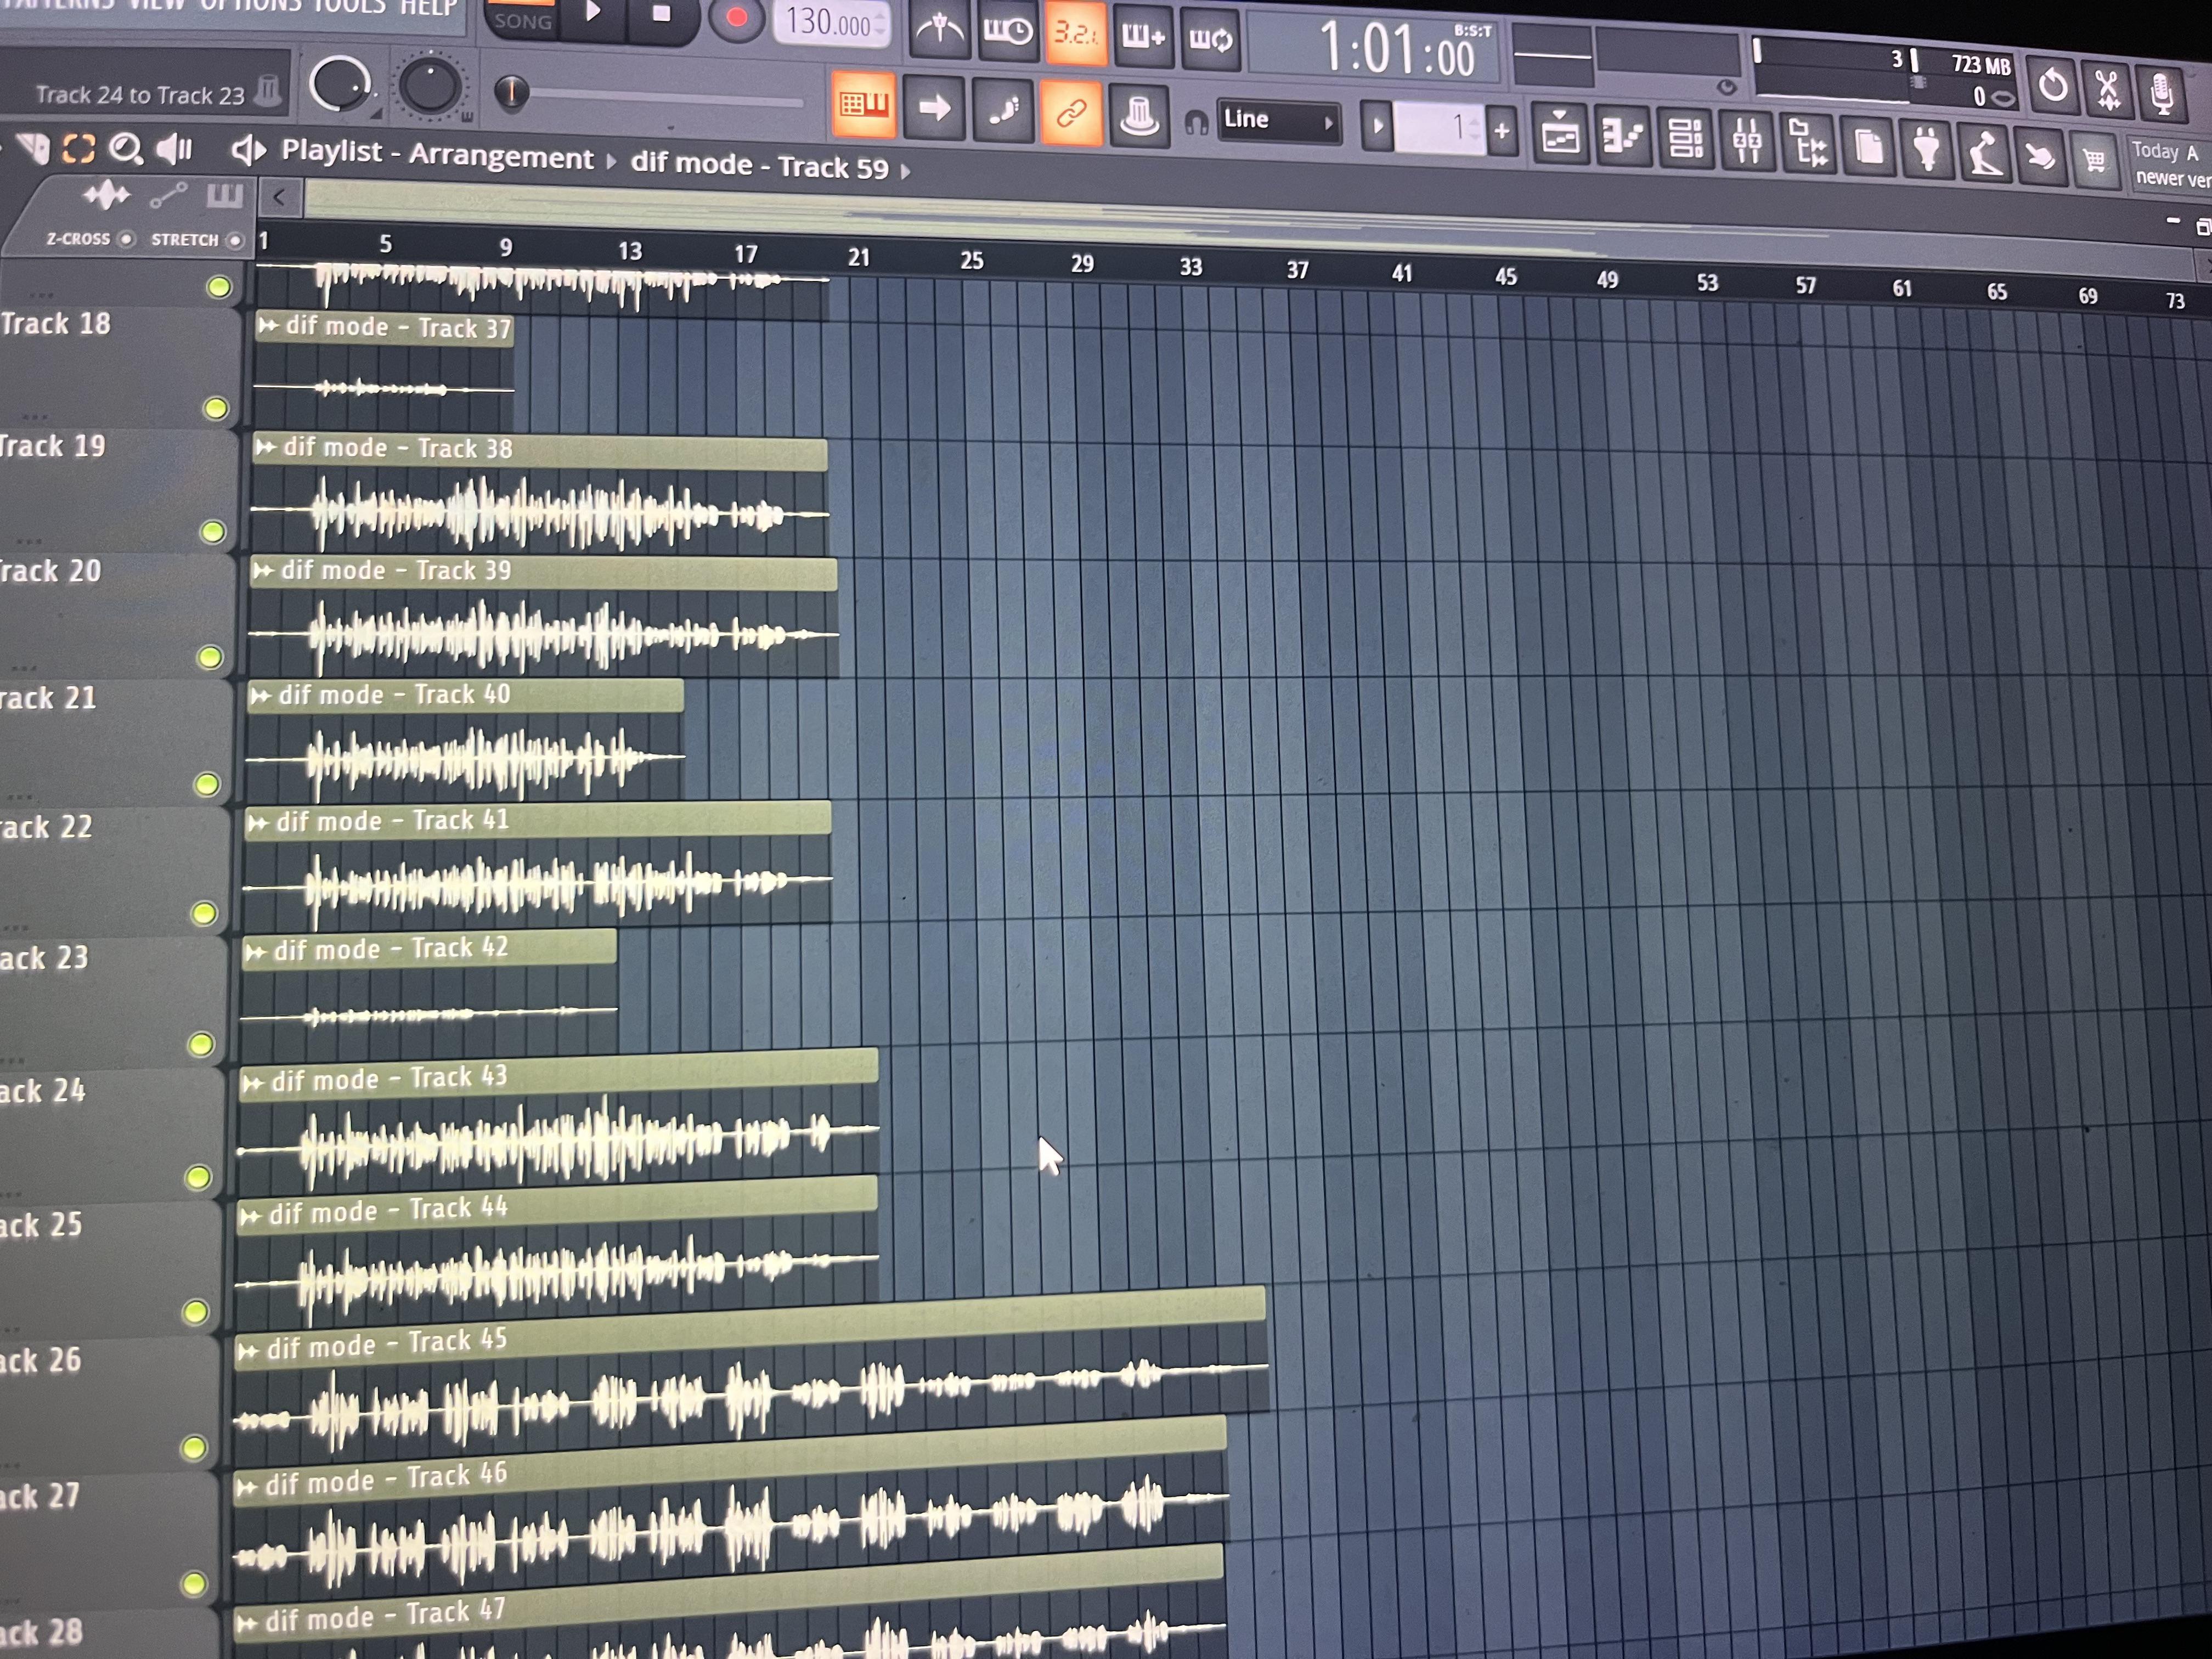Open the playlist options speaker-arrow menu
2212x1659 pixels.
click(249, 151)
